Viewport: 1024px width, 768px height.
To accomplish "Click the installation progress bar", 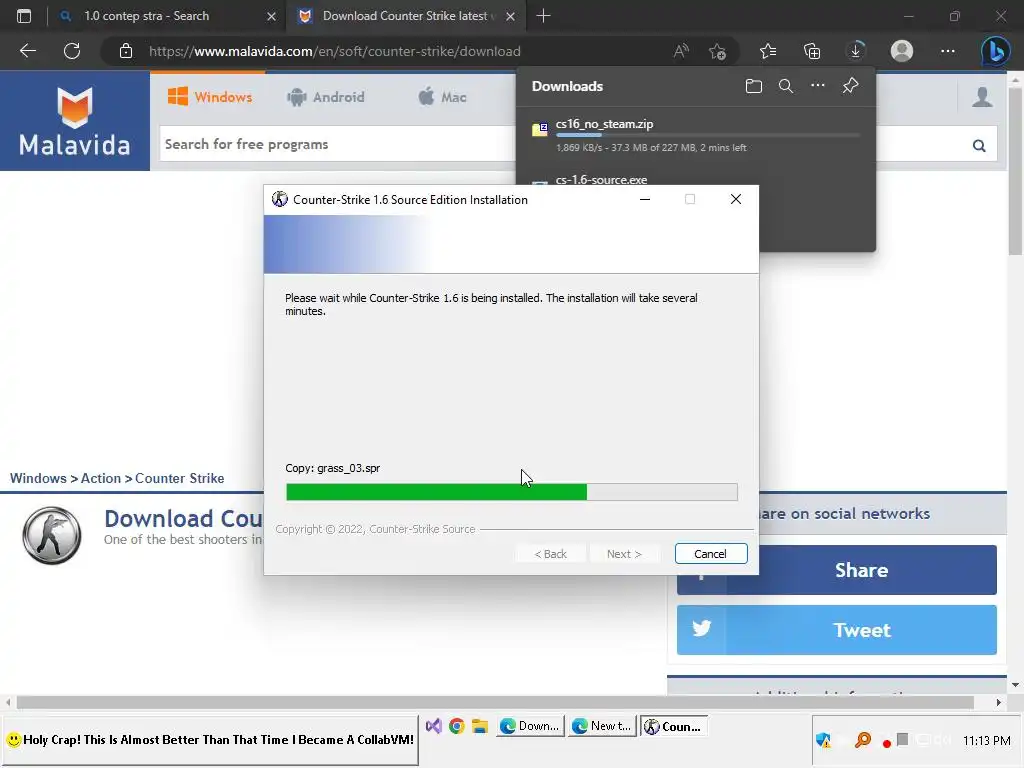I will [x=511, y=492].
